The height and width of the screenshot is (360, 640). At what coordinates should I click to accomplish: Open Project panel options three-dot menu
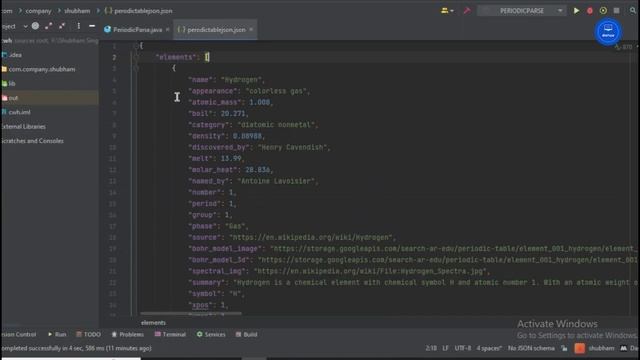tap(78, 26)
